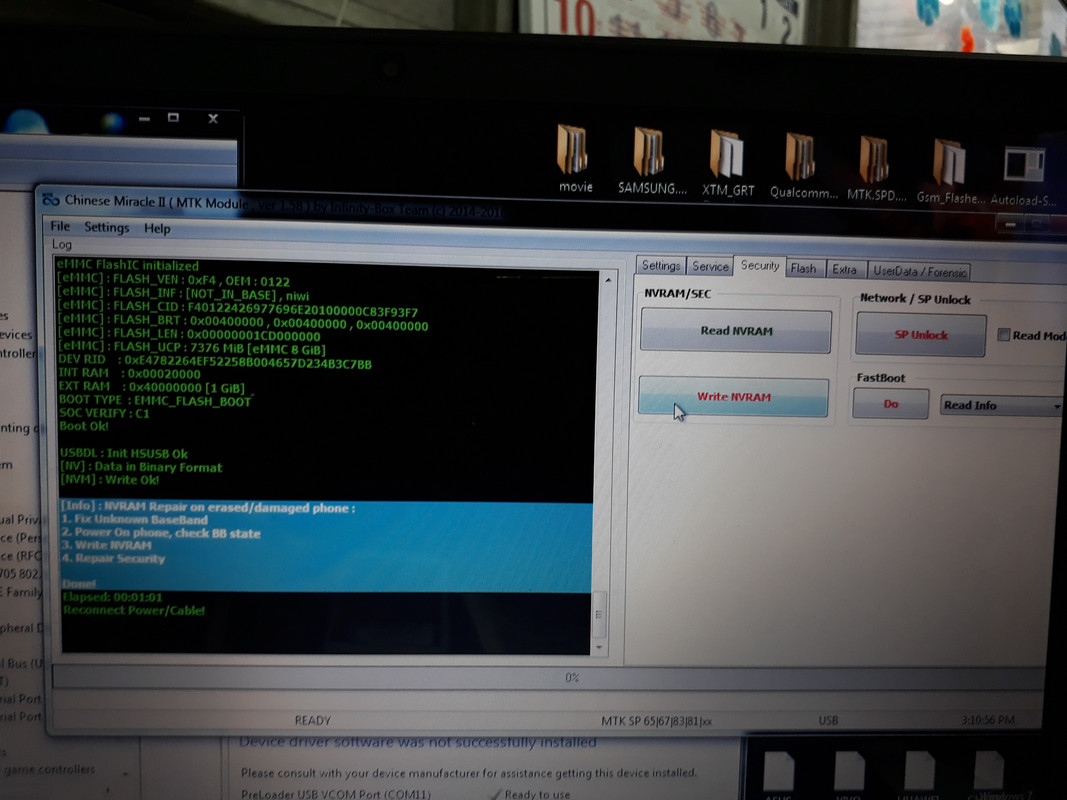
Task: Open the Extra tab
Action: (844, 270)
